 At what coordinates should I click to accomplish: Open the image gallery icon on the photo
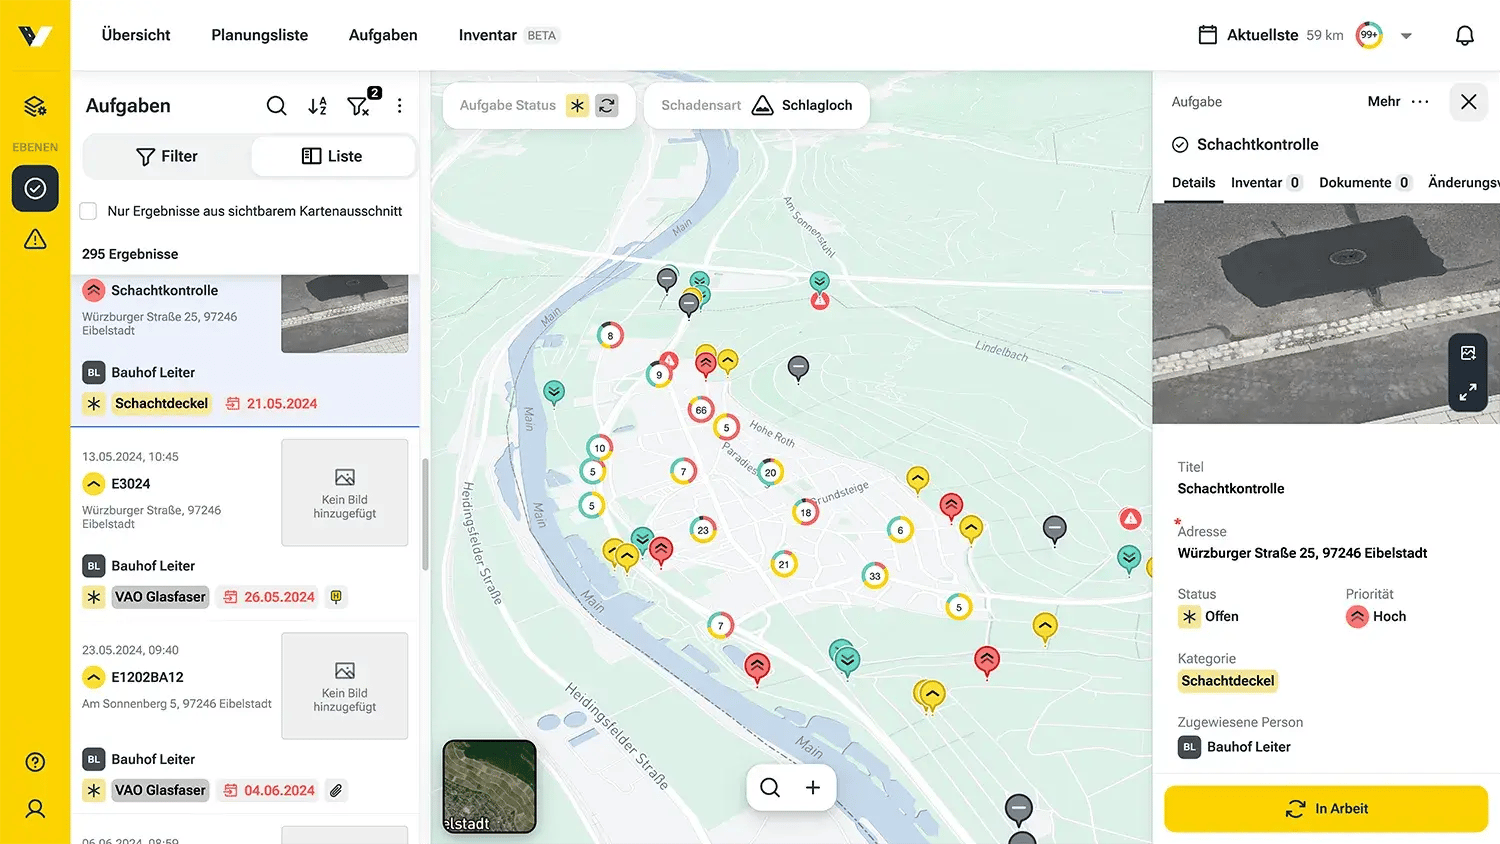click(x=1468, y=353)
